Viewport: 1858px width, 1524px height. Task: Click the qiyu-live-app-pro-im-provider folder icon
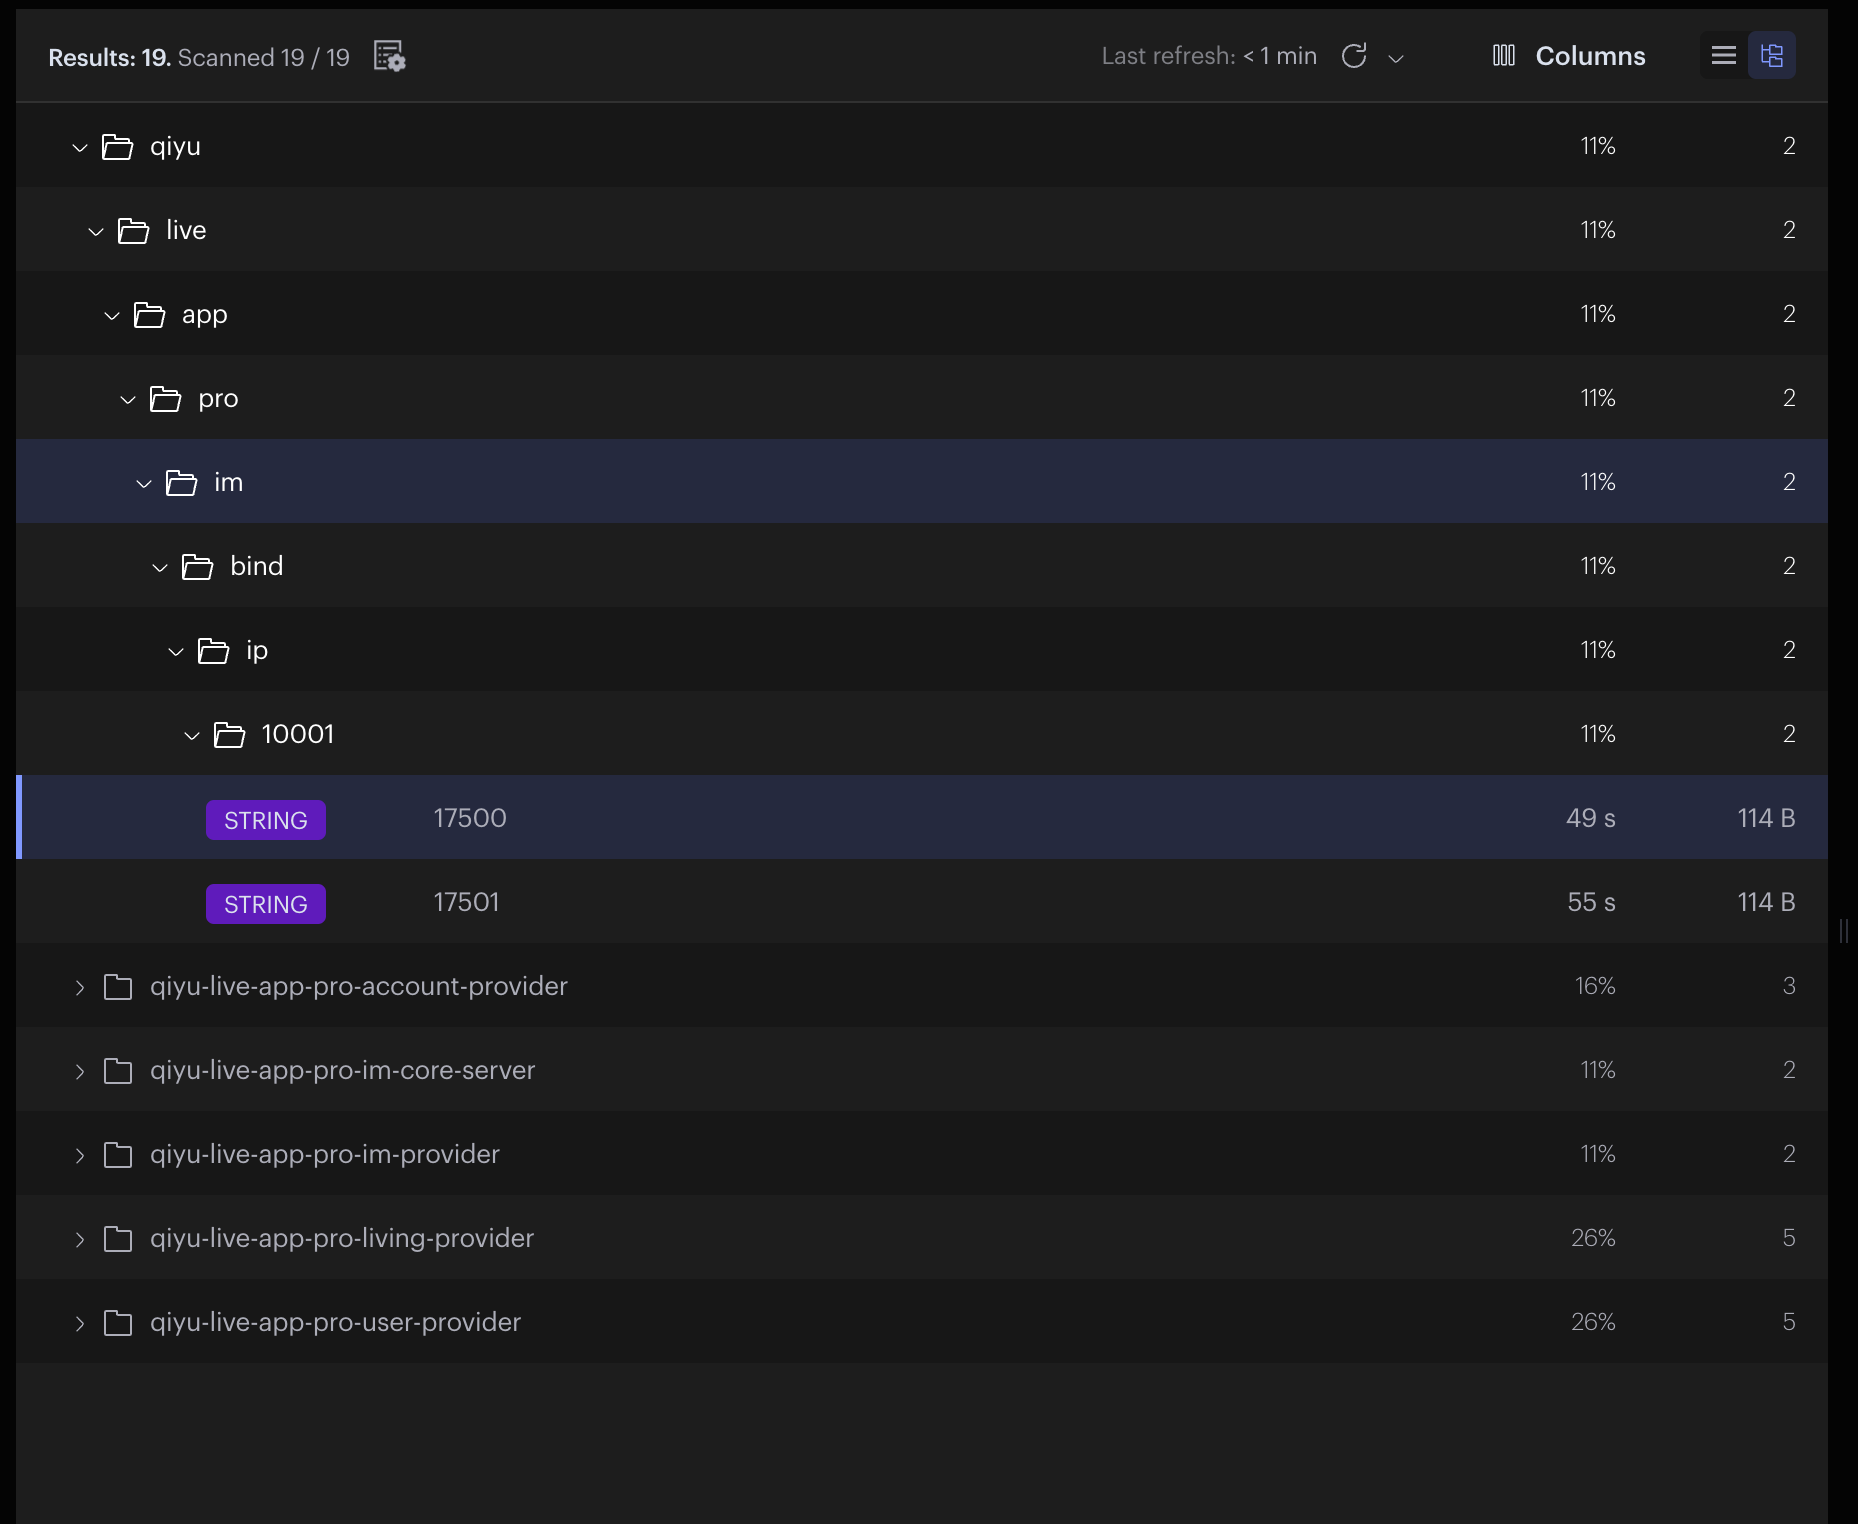point(118,1155)
